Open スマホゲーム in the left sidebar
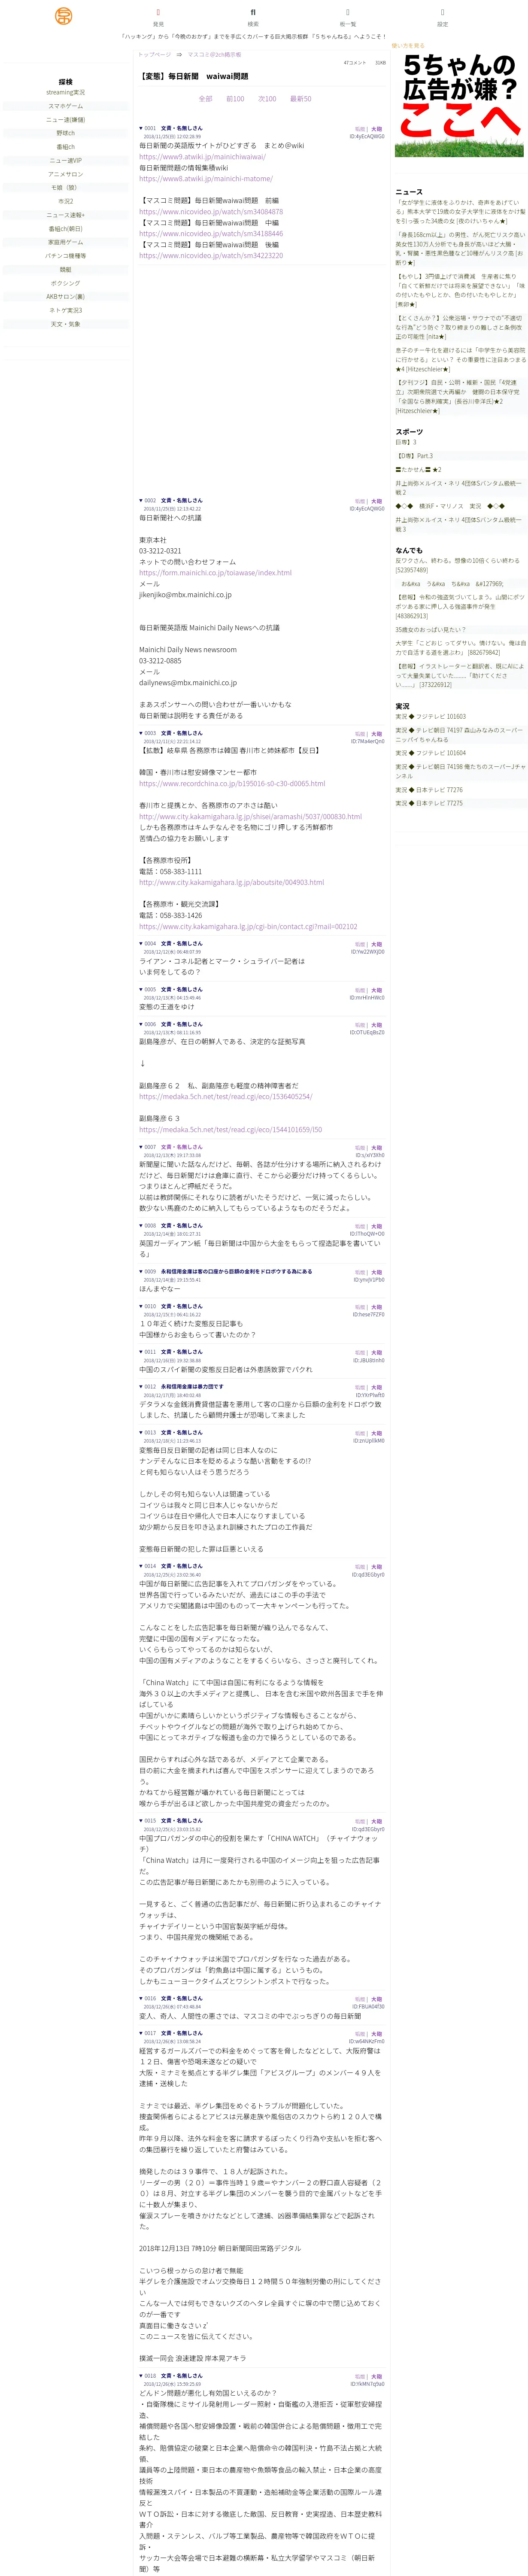The image size is (528, 2576). coord(66,106)
